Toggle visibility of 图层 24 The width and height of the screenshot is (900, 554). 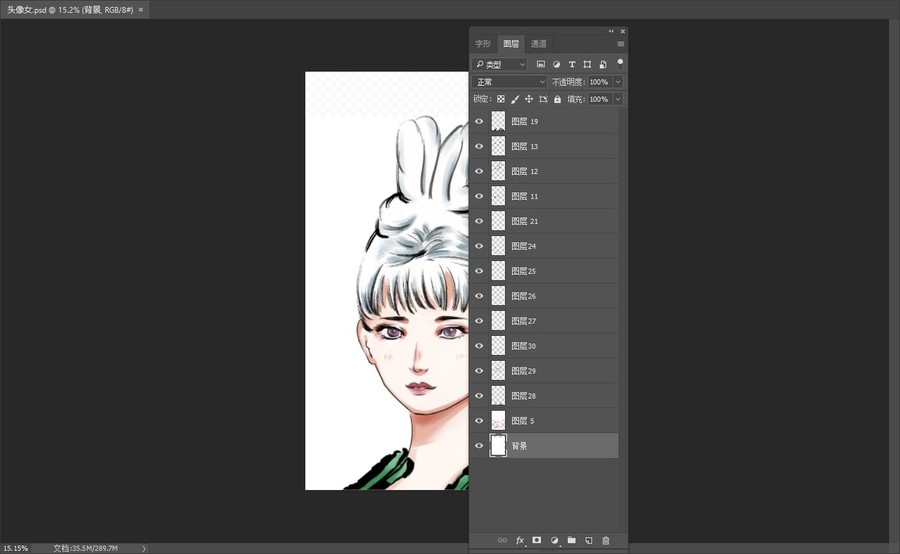pos(479,246)
